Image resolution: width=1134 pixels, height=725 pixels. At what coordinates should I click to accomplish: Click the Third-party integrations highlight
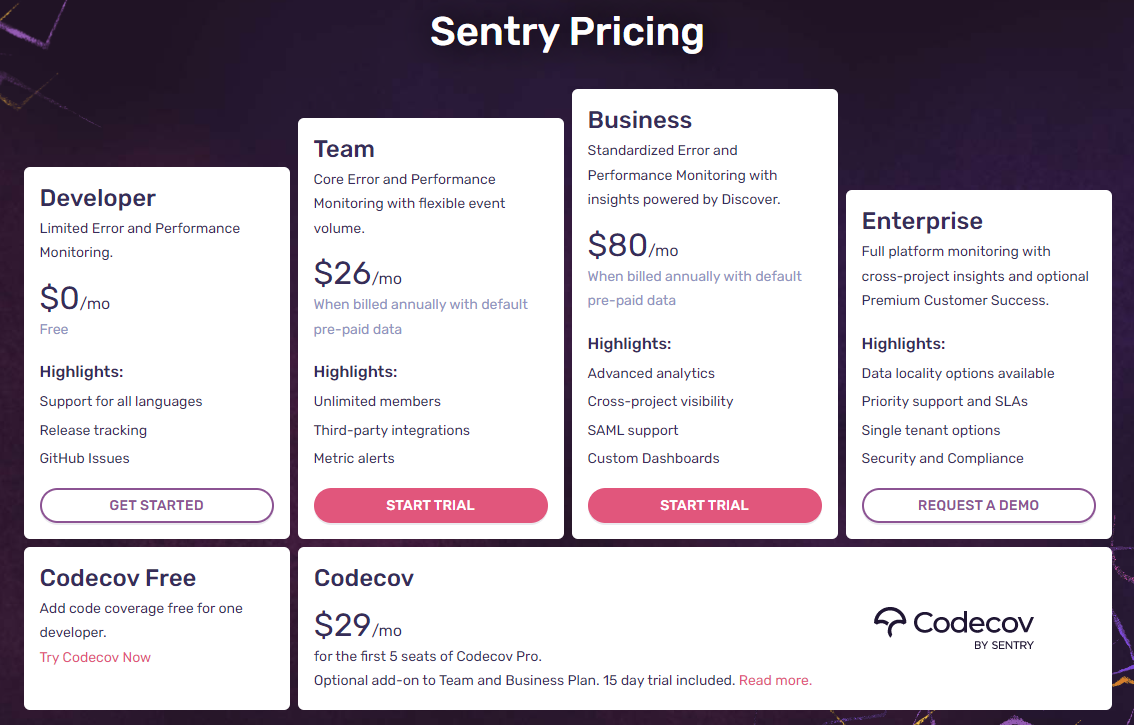392,430
